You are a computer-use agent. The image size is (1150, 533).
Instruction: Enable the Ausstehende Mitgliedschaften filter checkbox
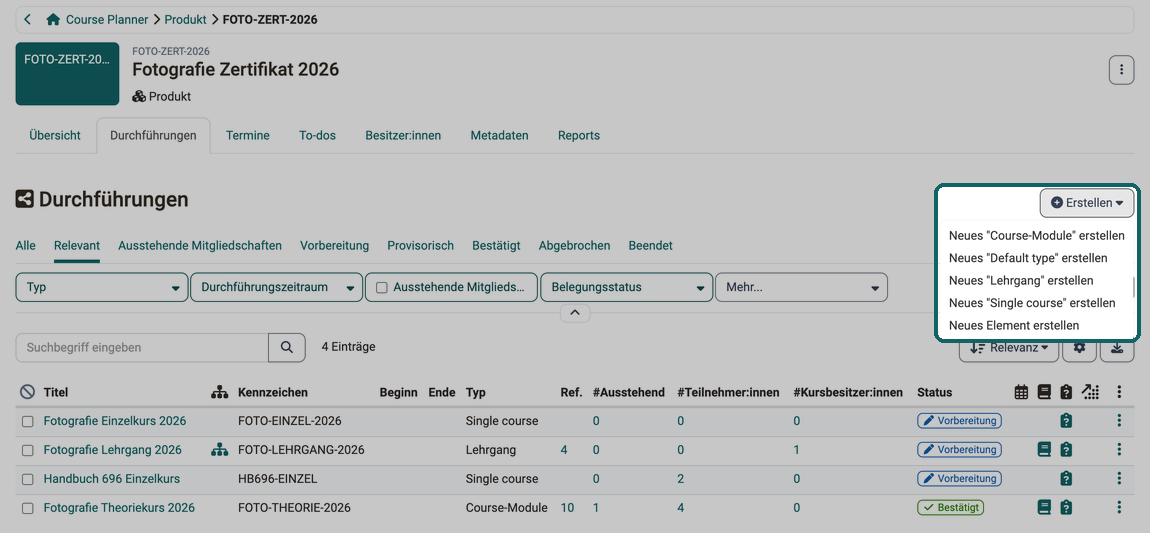382,287
